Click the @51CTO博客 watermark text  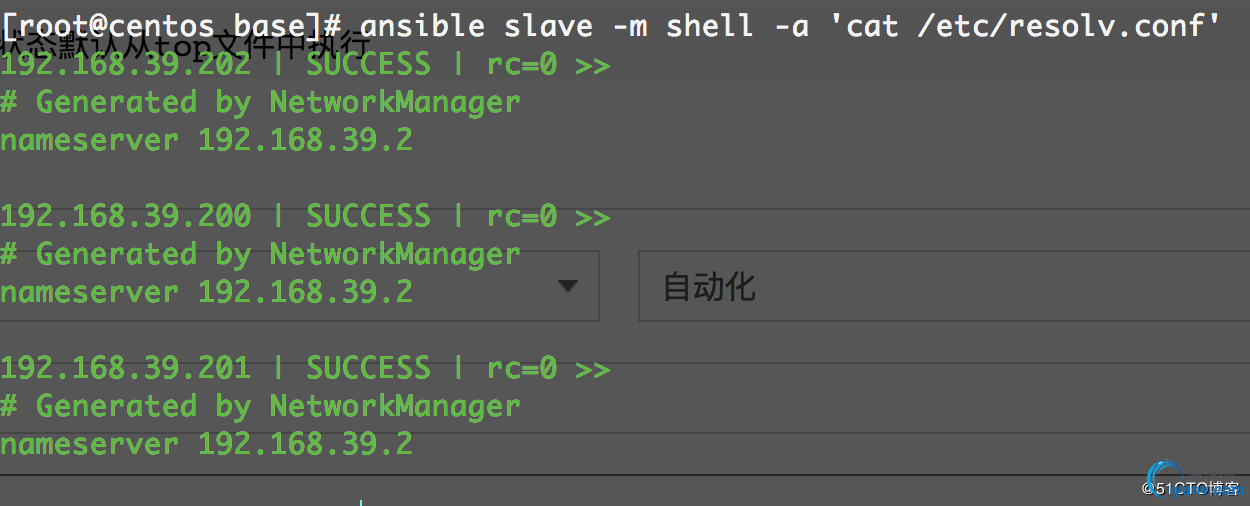click(1190, 488)
